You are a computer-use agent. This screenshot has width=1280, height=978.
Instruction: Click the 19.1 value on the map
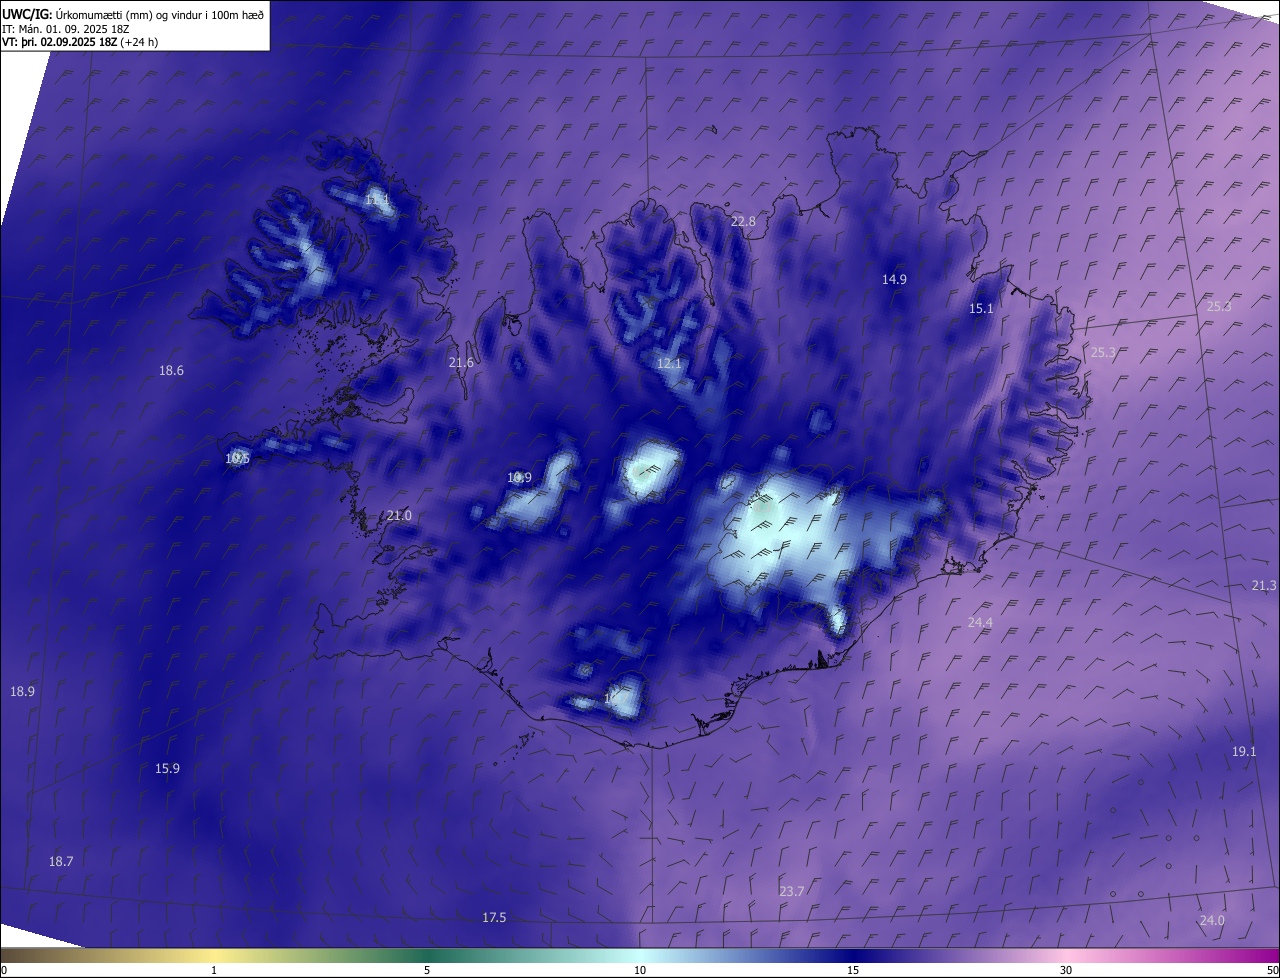pos(1244,751)
